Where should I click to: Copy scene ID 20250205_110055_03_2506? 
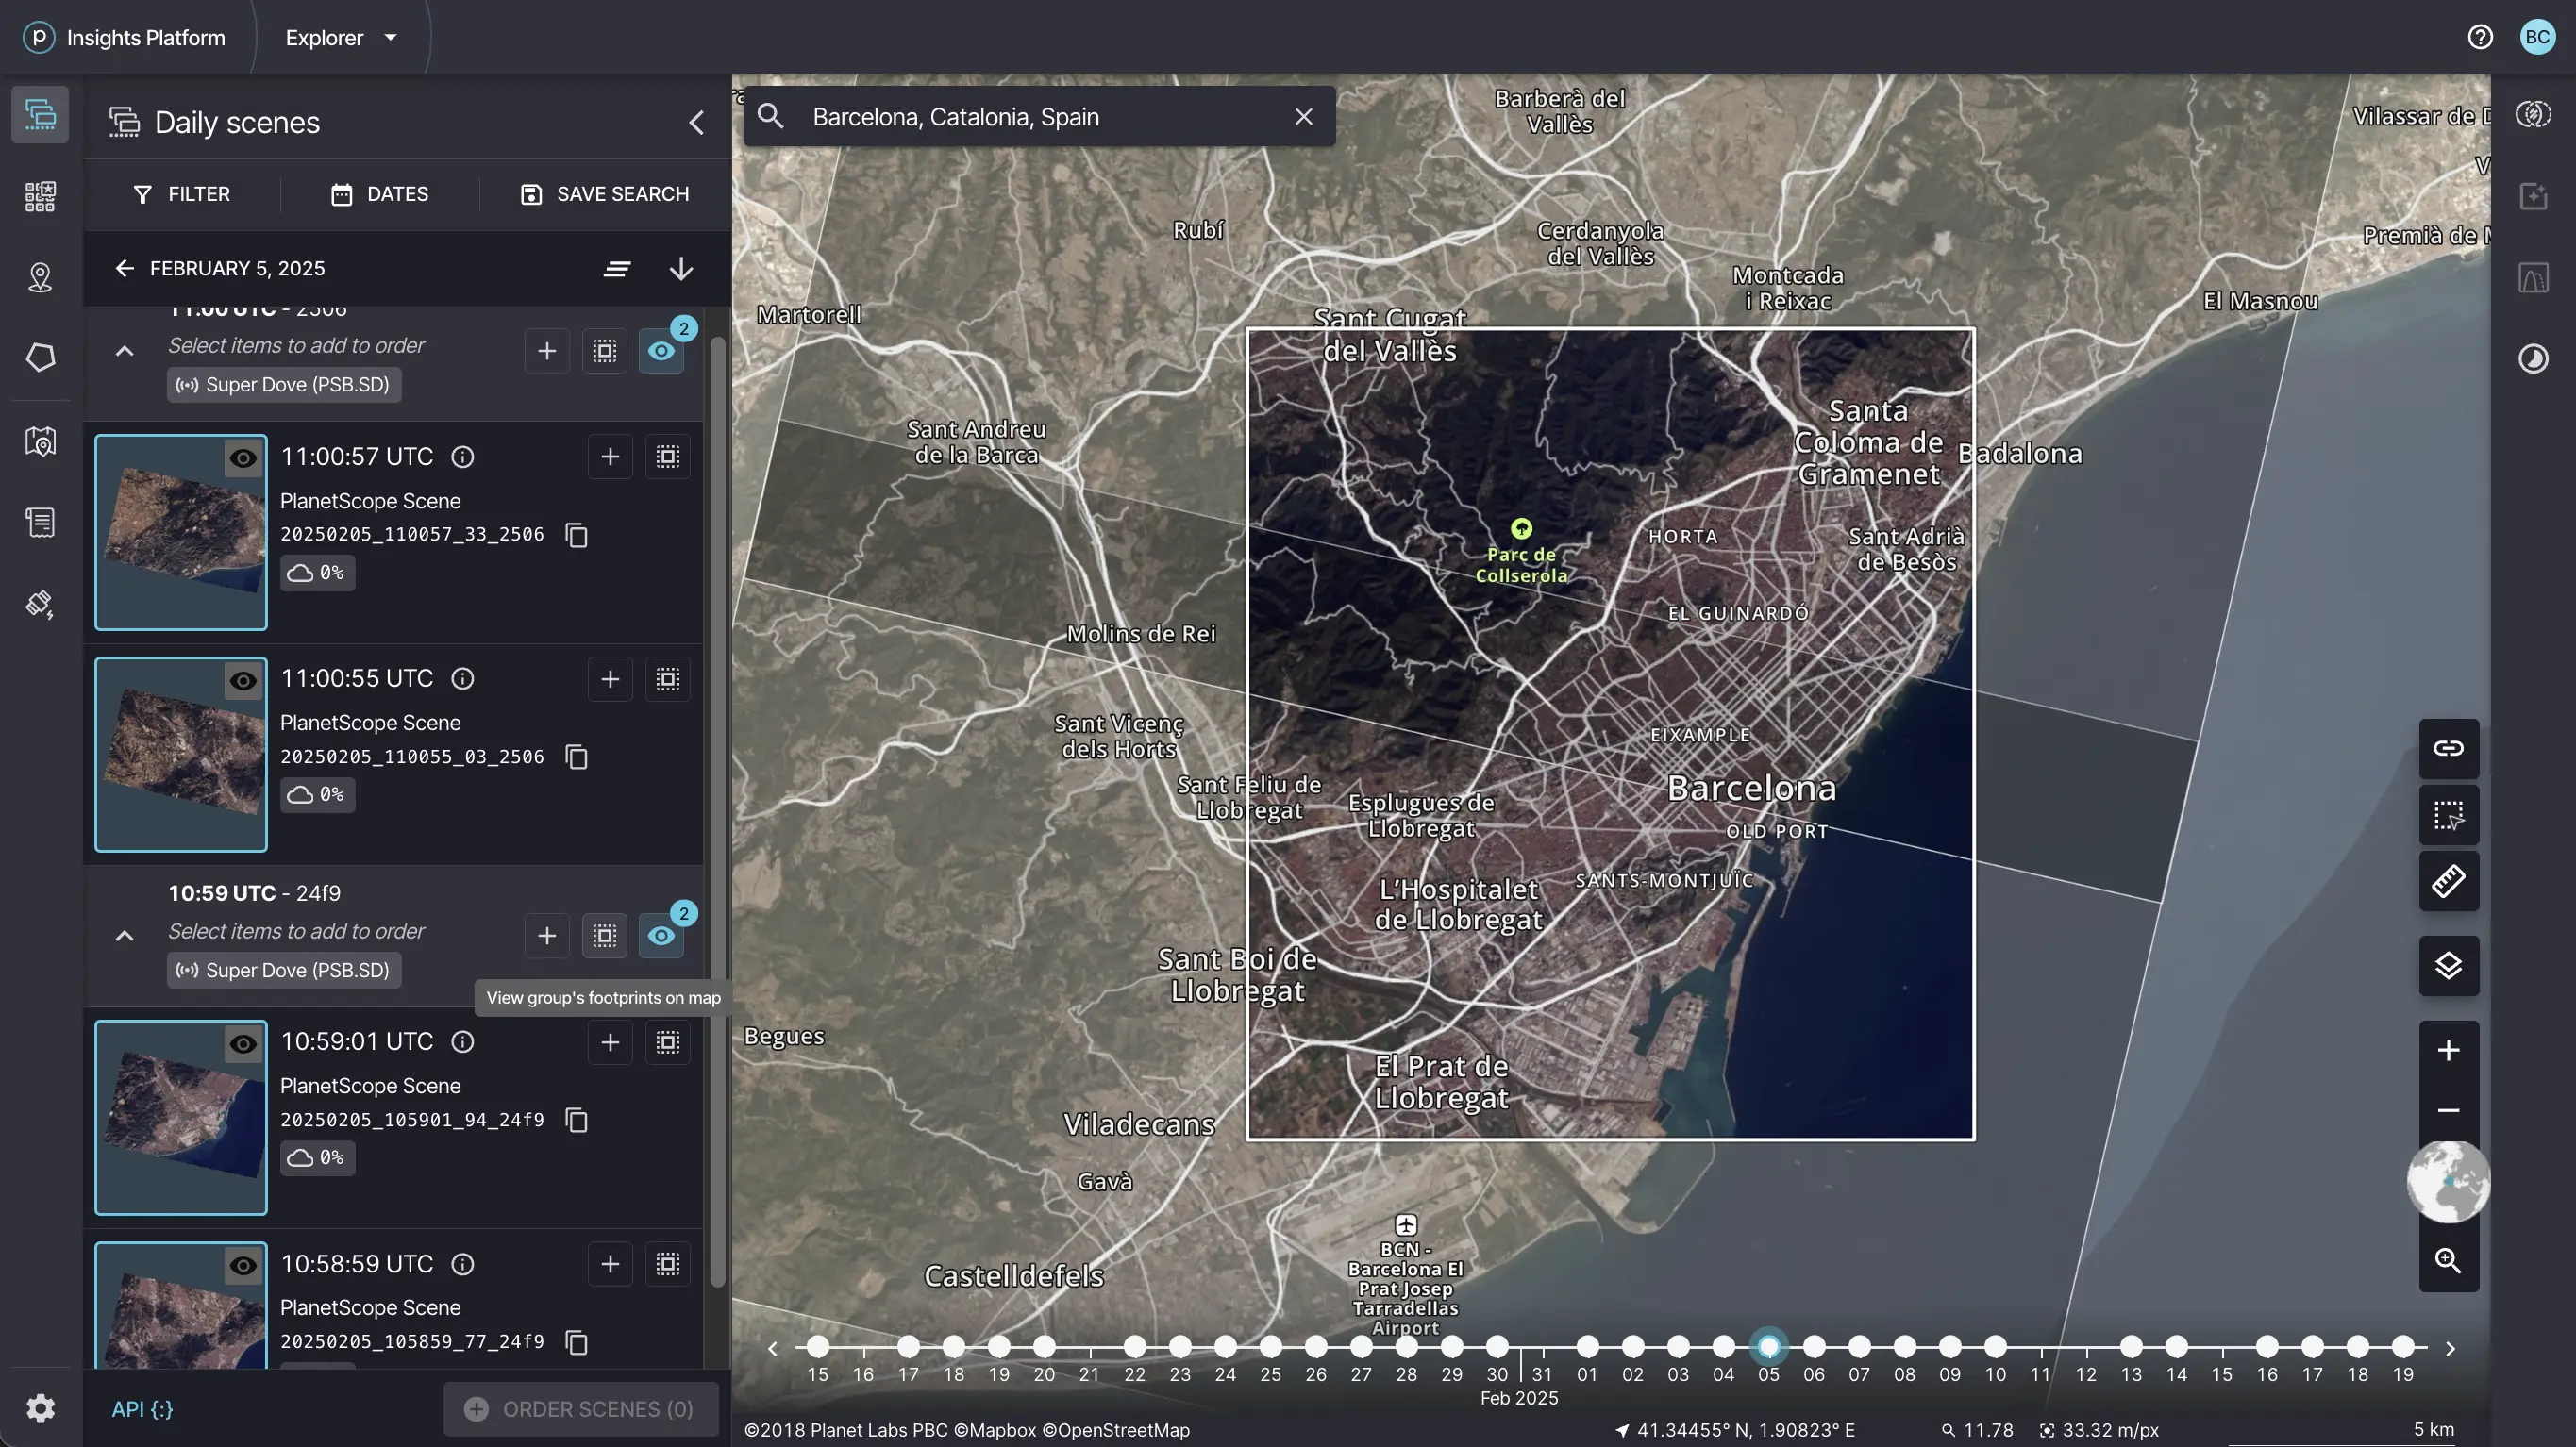577,757
